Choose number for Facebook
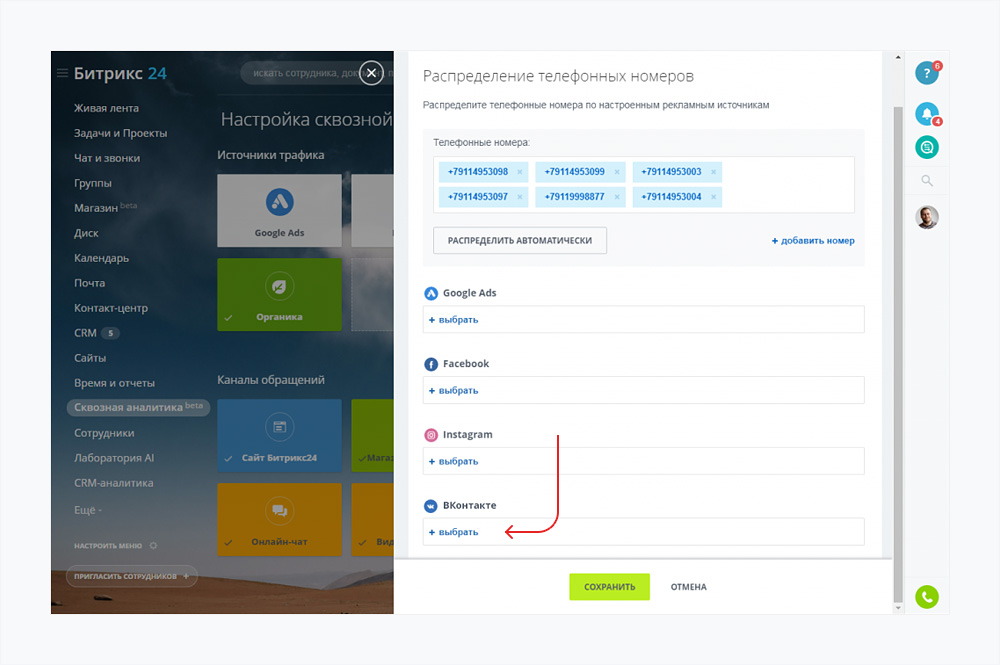 pyautogui.click(x=453, y=390)
